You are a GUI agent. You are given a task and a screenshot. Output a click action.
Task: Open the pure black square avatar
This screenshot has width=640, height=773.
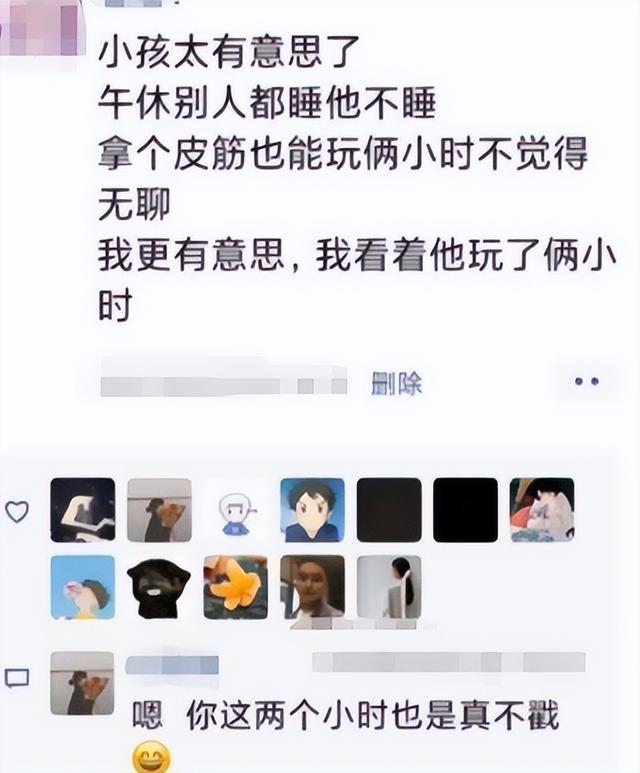click(x=465, y=510)
